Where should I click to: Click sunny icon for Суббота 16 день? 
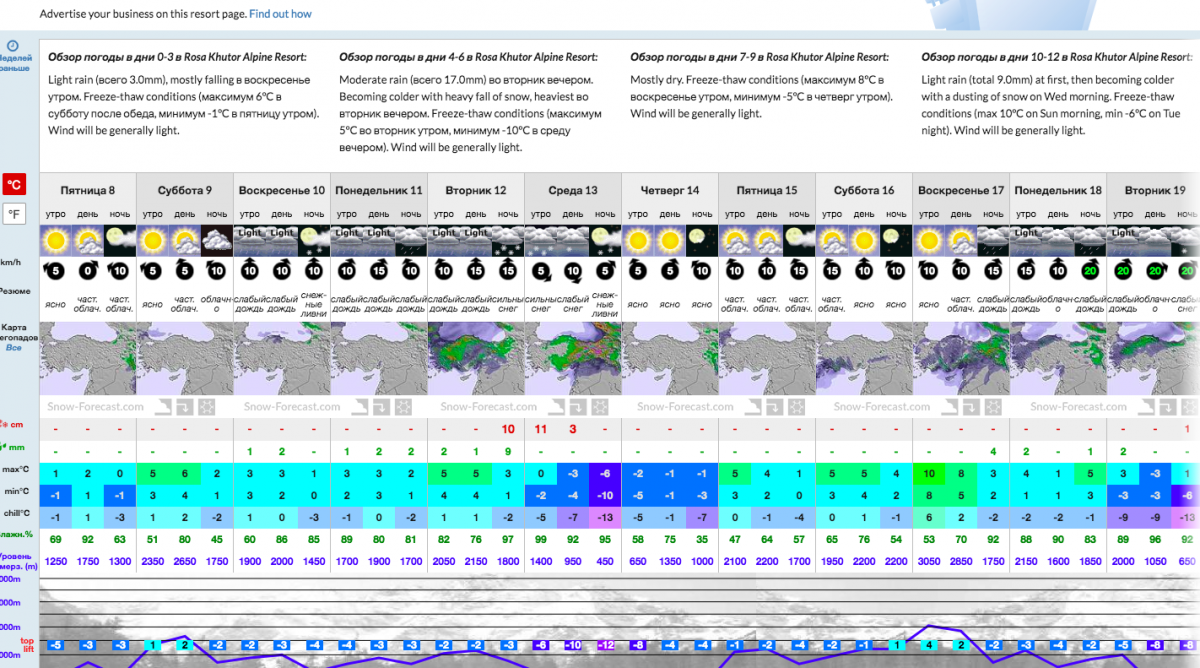864,240
